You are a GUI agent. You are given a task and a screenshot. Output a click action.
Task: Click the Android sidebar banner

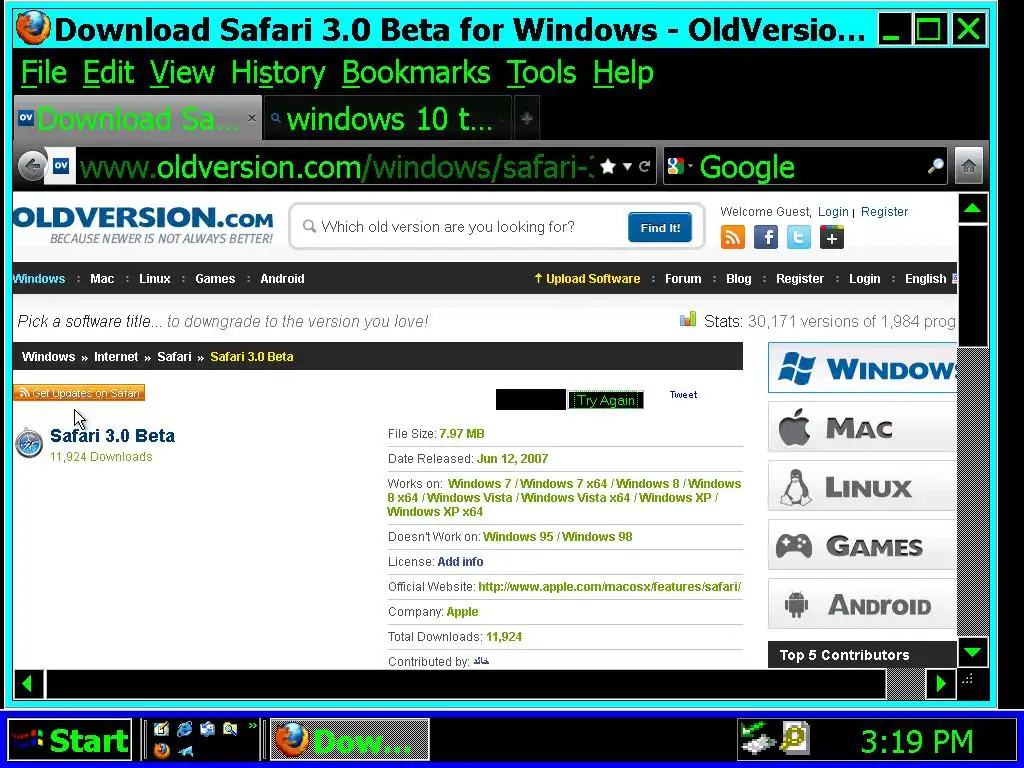[x=863, y=604]
